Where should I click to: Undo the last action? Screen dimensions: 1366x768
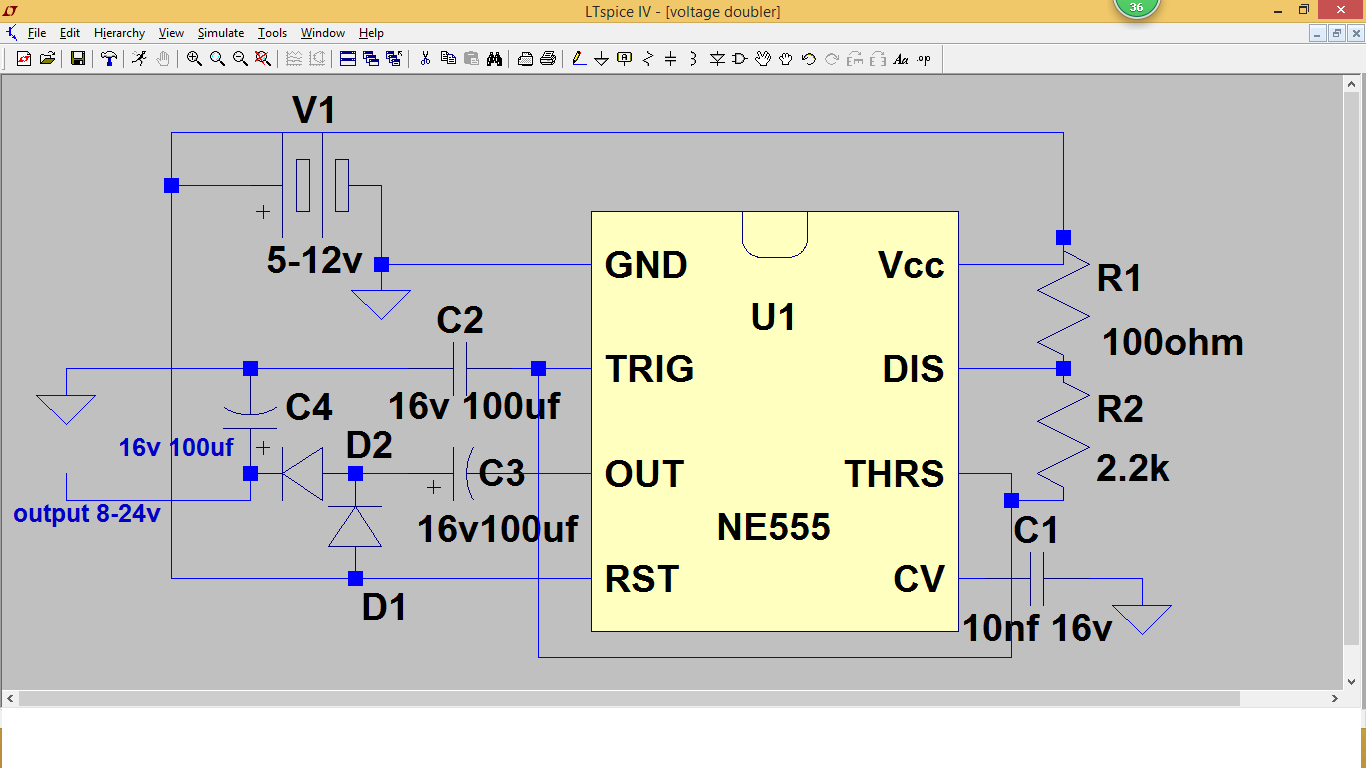pyautogui.click(x=807, y=59)
